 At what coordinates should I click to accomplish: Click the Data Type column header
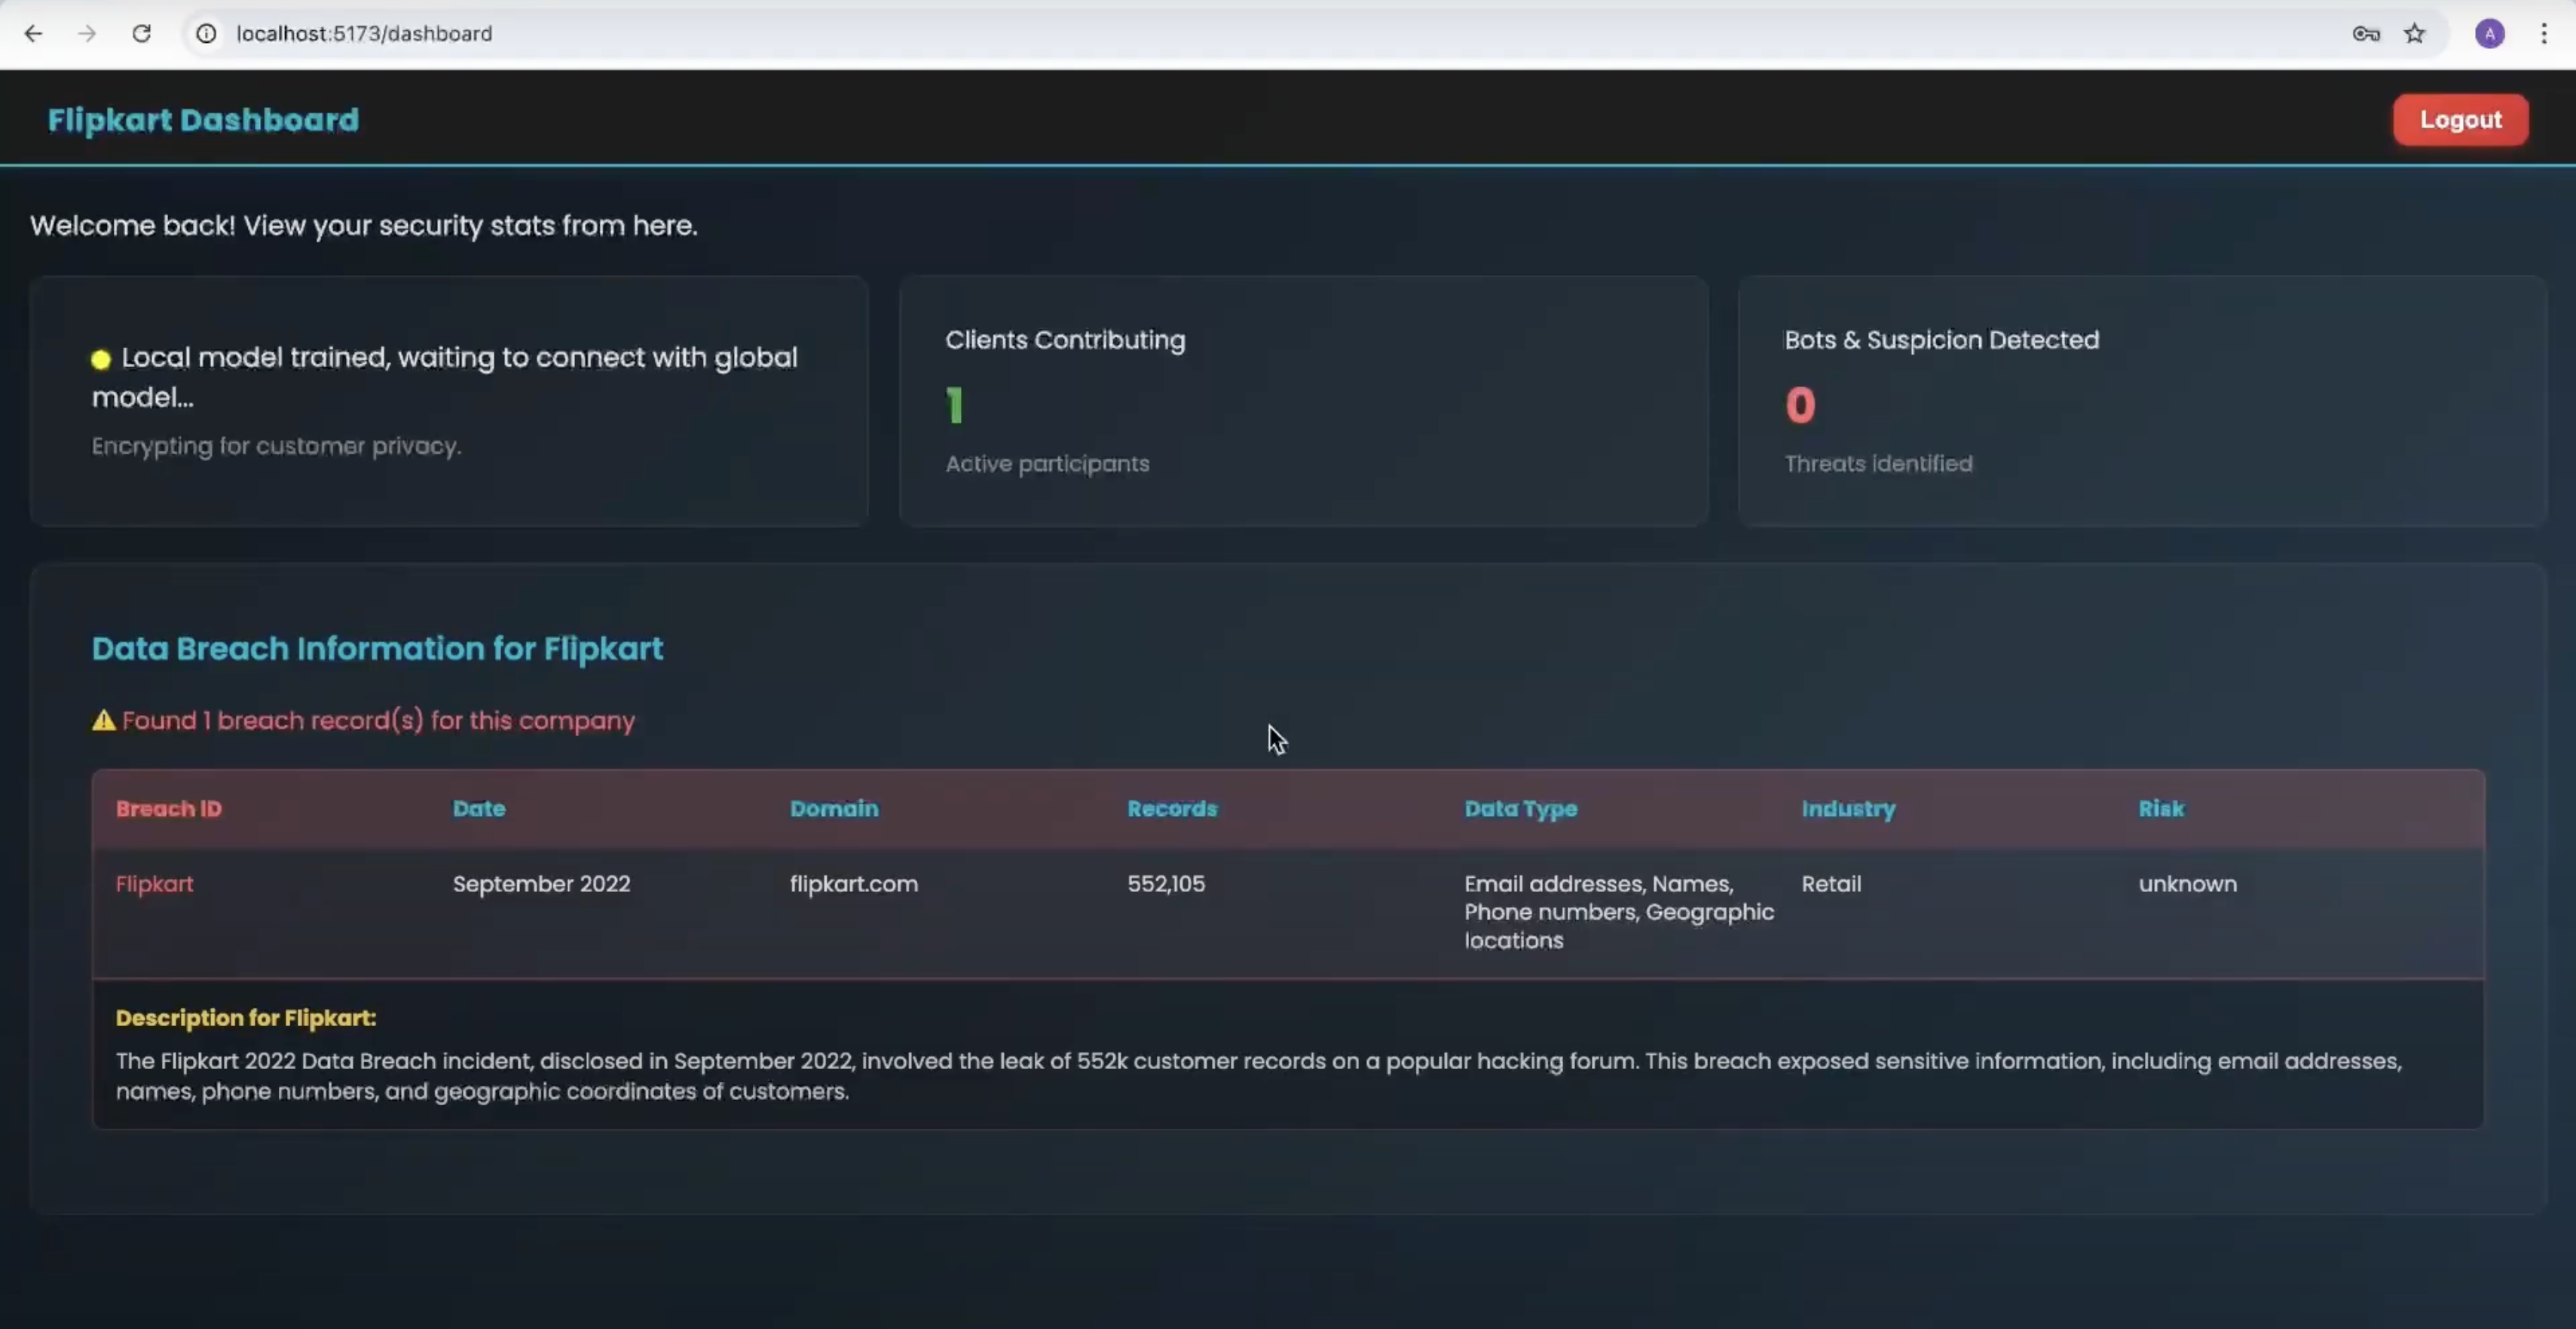click(x=1520, y=809)
